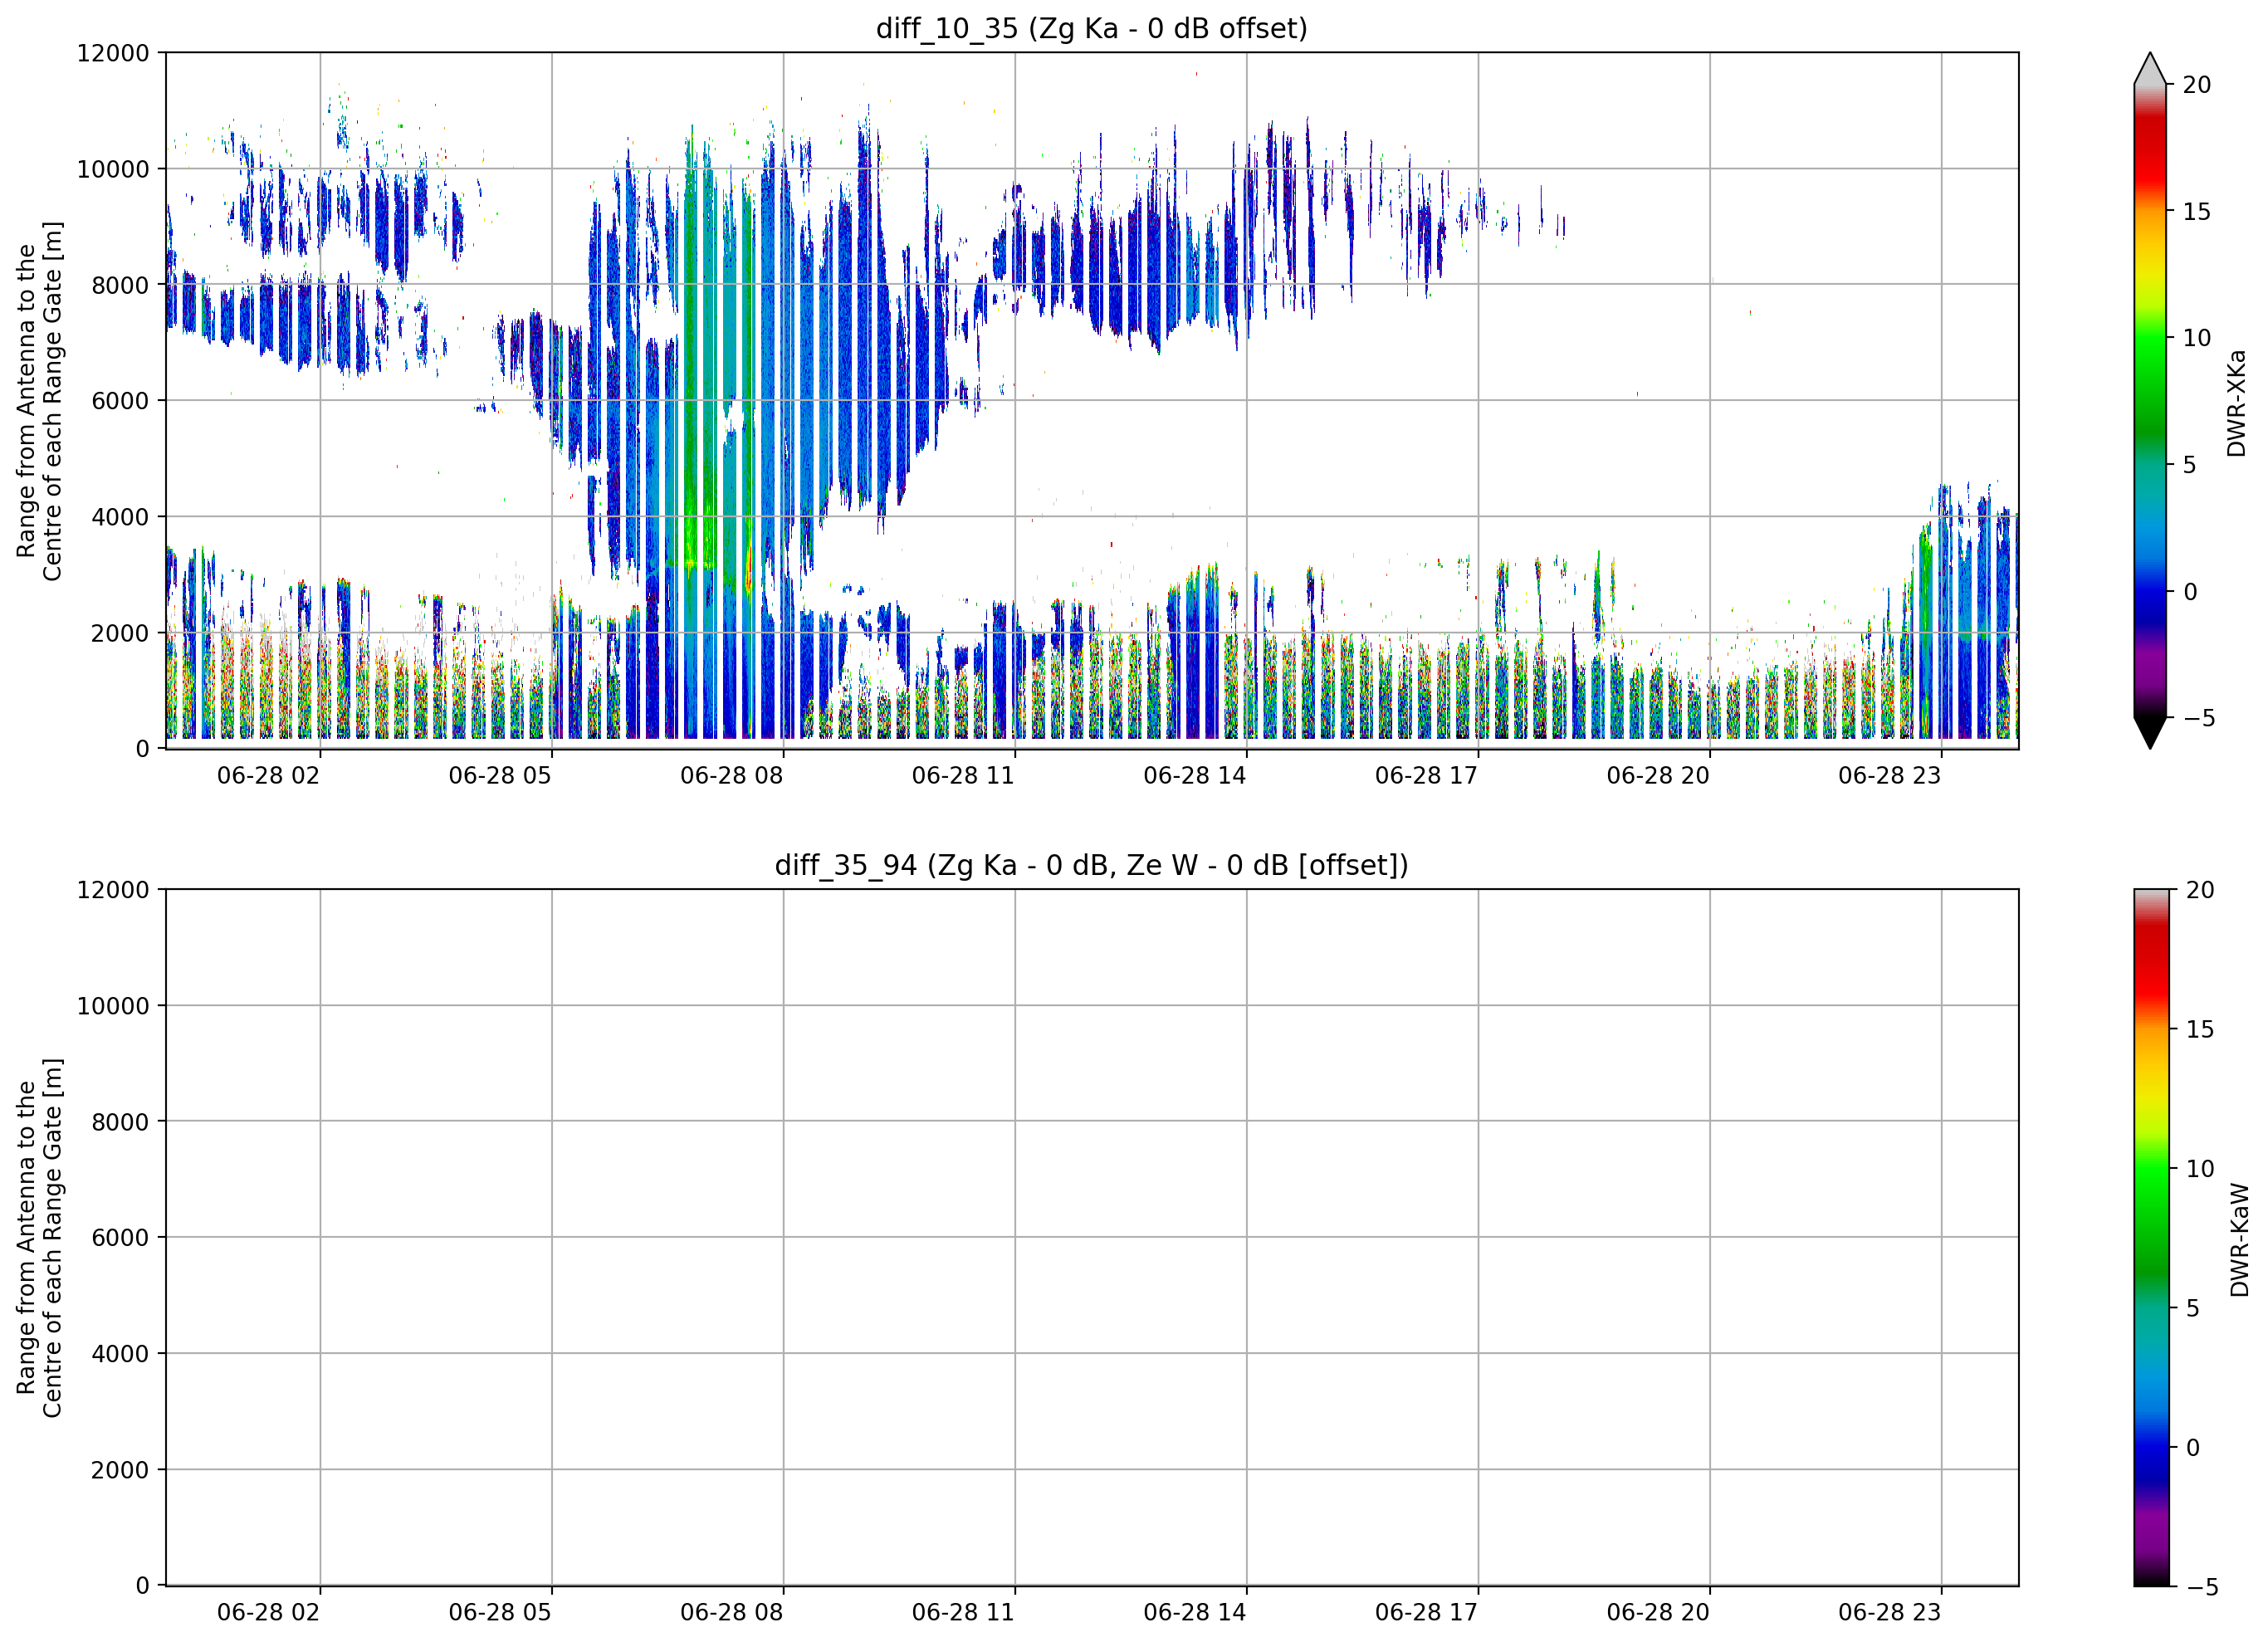Click the 10 tick on DWR-KaW colorbar
The width and height of the screenshot is (2268, 1642).
(x=2199, y=1169)
